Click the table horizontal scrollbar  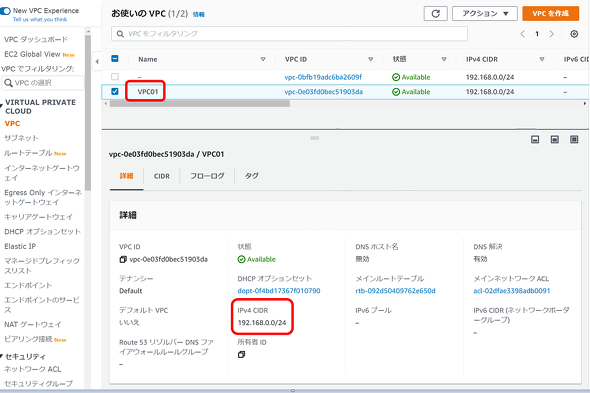click(199, 104)
